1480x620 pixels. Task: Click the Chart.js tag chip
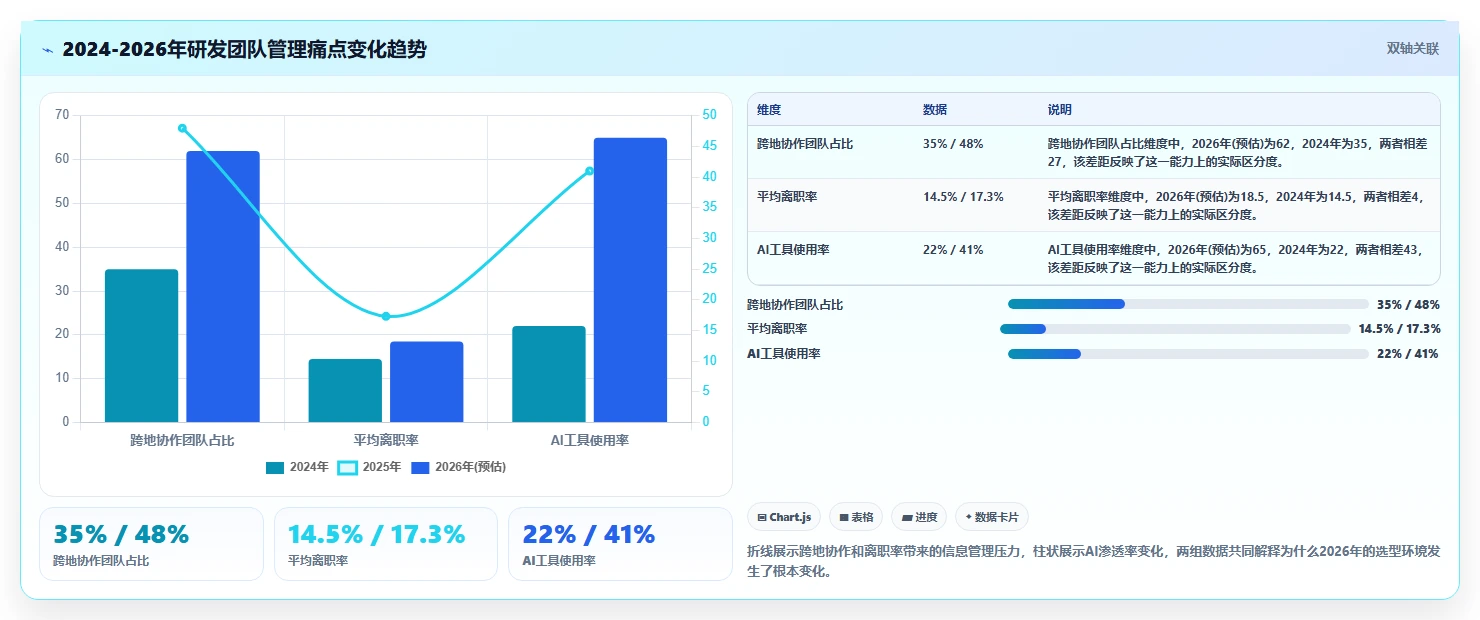[784, 517]
